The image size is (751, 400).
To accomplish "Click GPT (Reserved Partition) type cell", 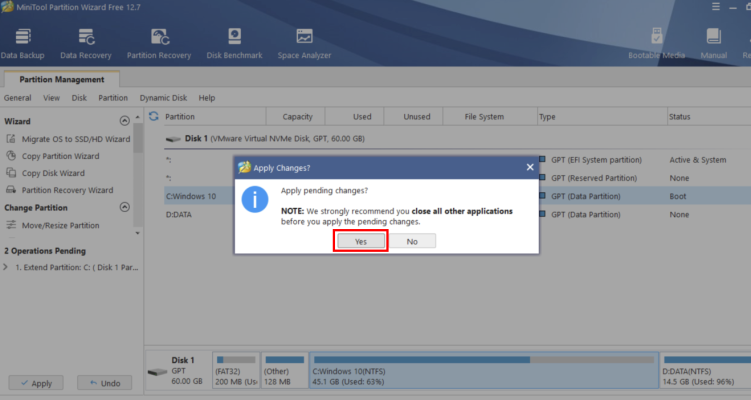I will coord(594,178).
